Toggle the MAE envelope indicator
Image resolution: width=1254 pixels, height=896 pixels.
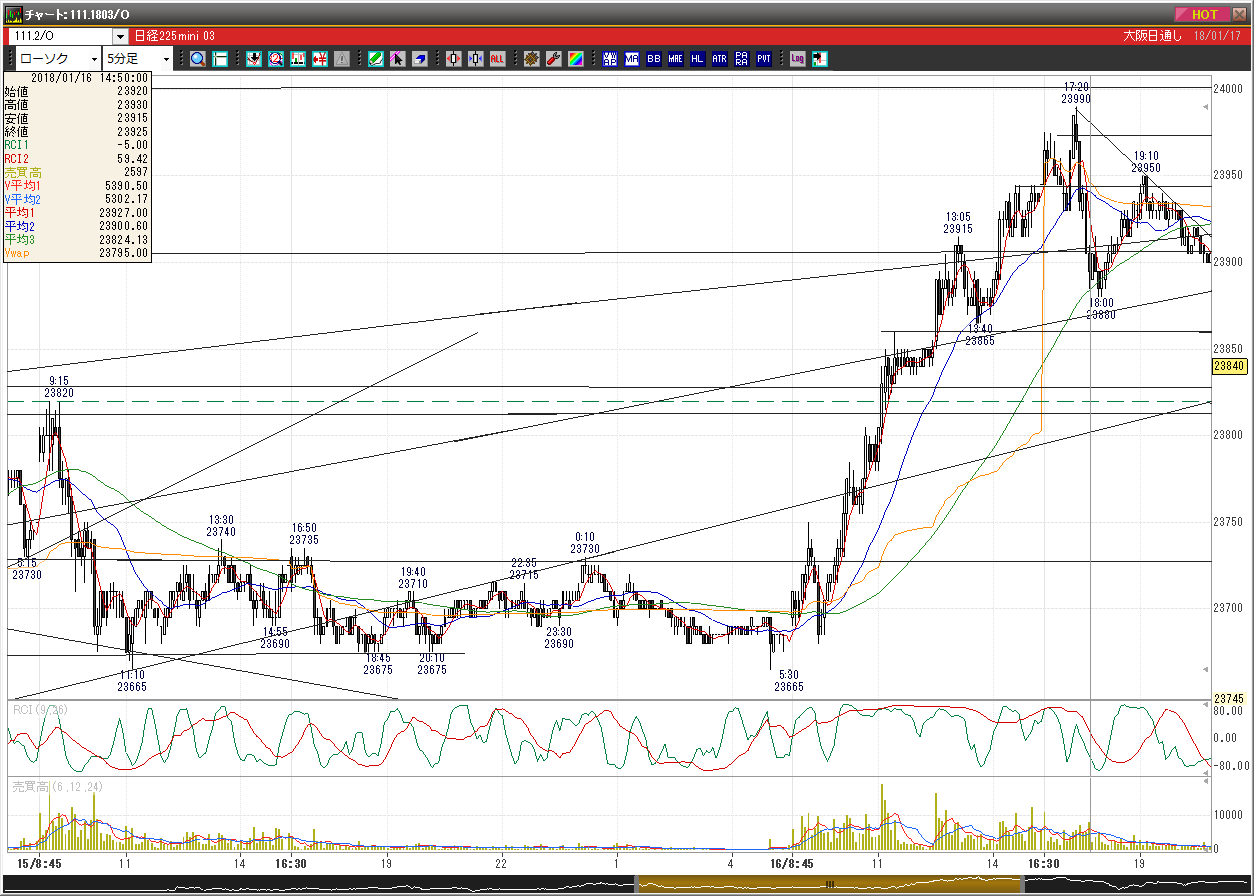(x=676, y=58)
